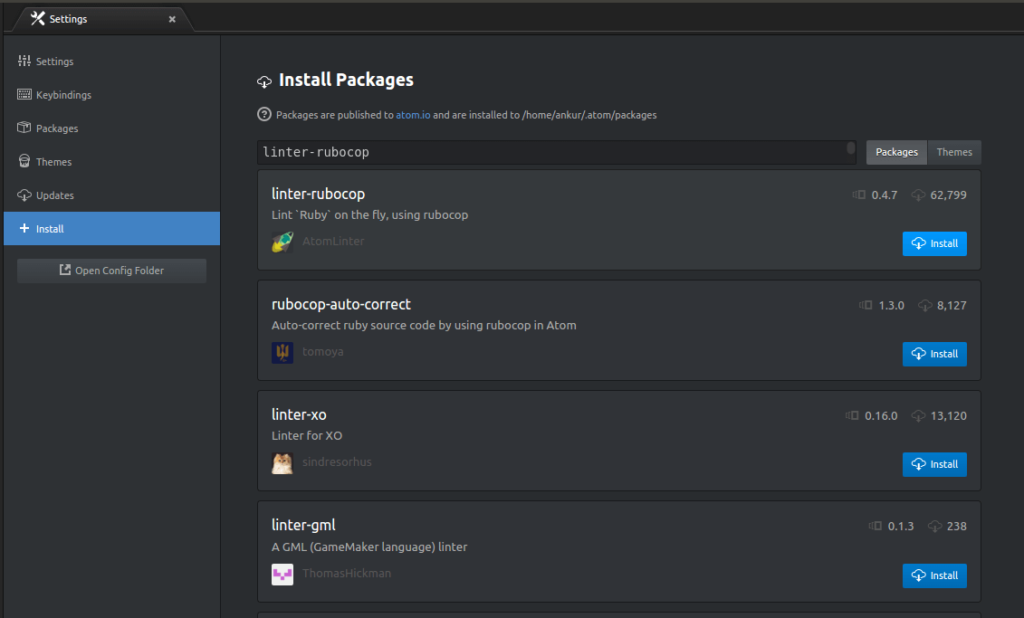
Task: Click the 62,799 download count
Action: tap(948, 195)
